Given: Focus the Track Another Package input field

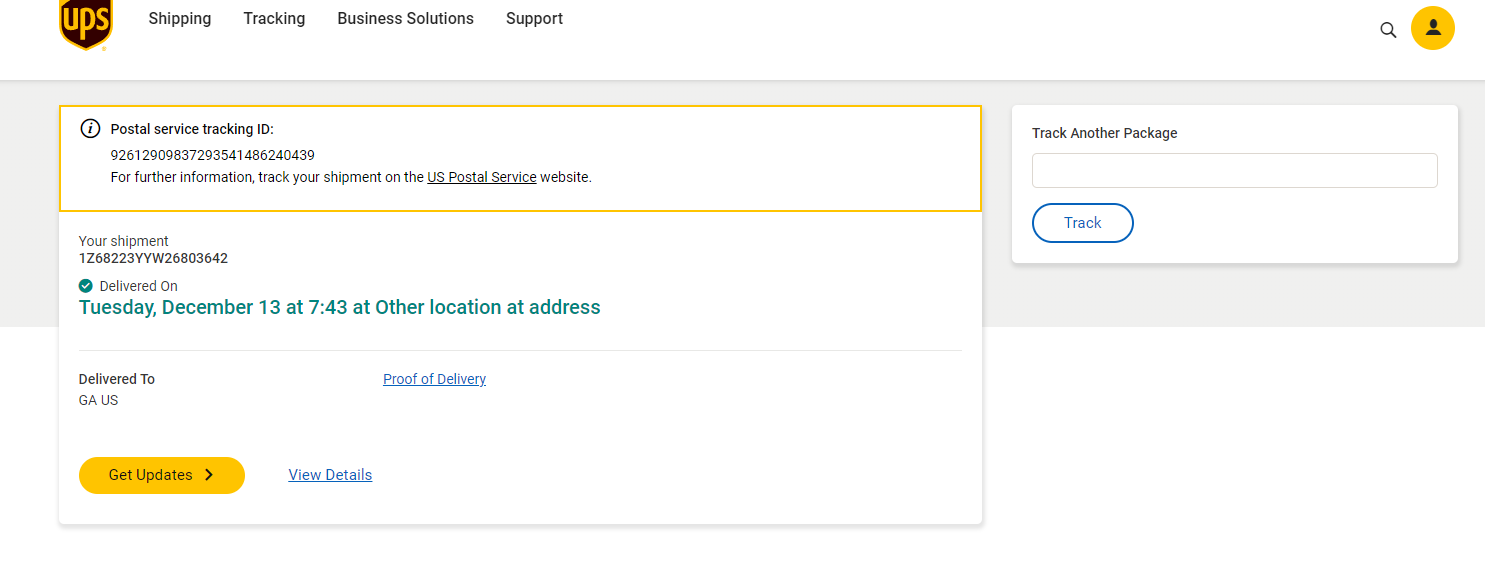Looking at the screenshot, I should point(1234,171).
